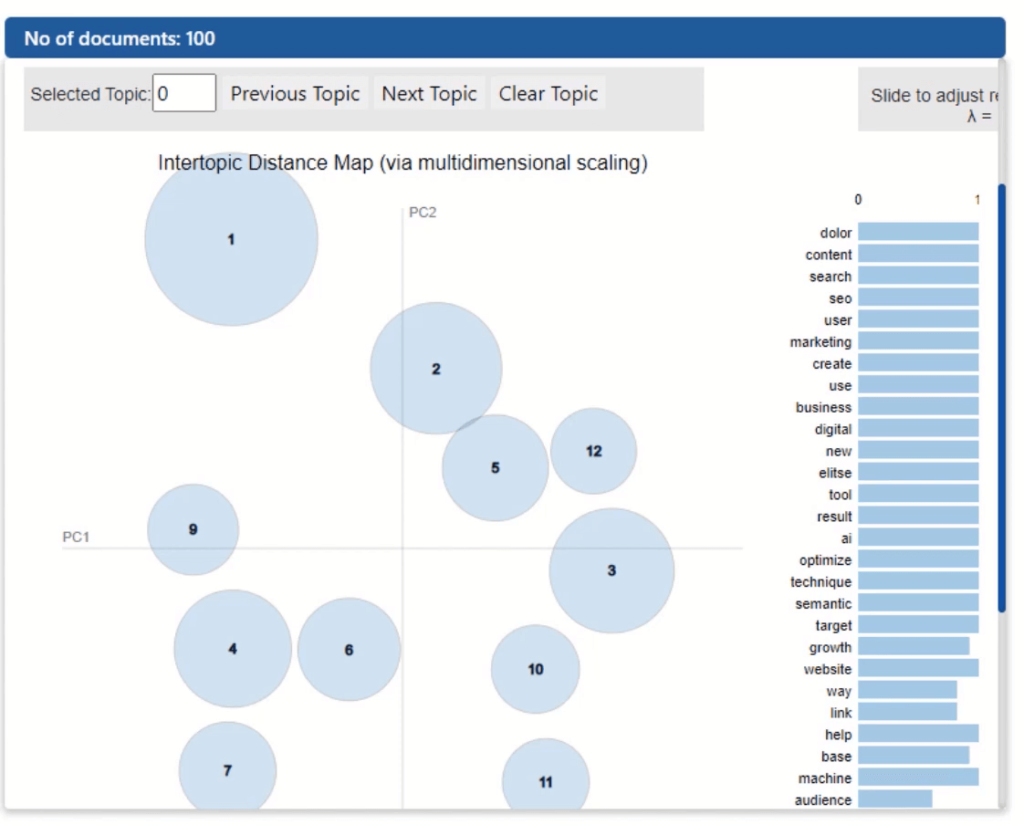Click the Selected Topic input field
Screen dimensions: 1024x825
(x=184, y=93)
